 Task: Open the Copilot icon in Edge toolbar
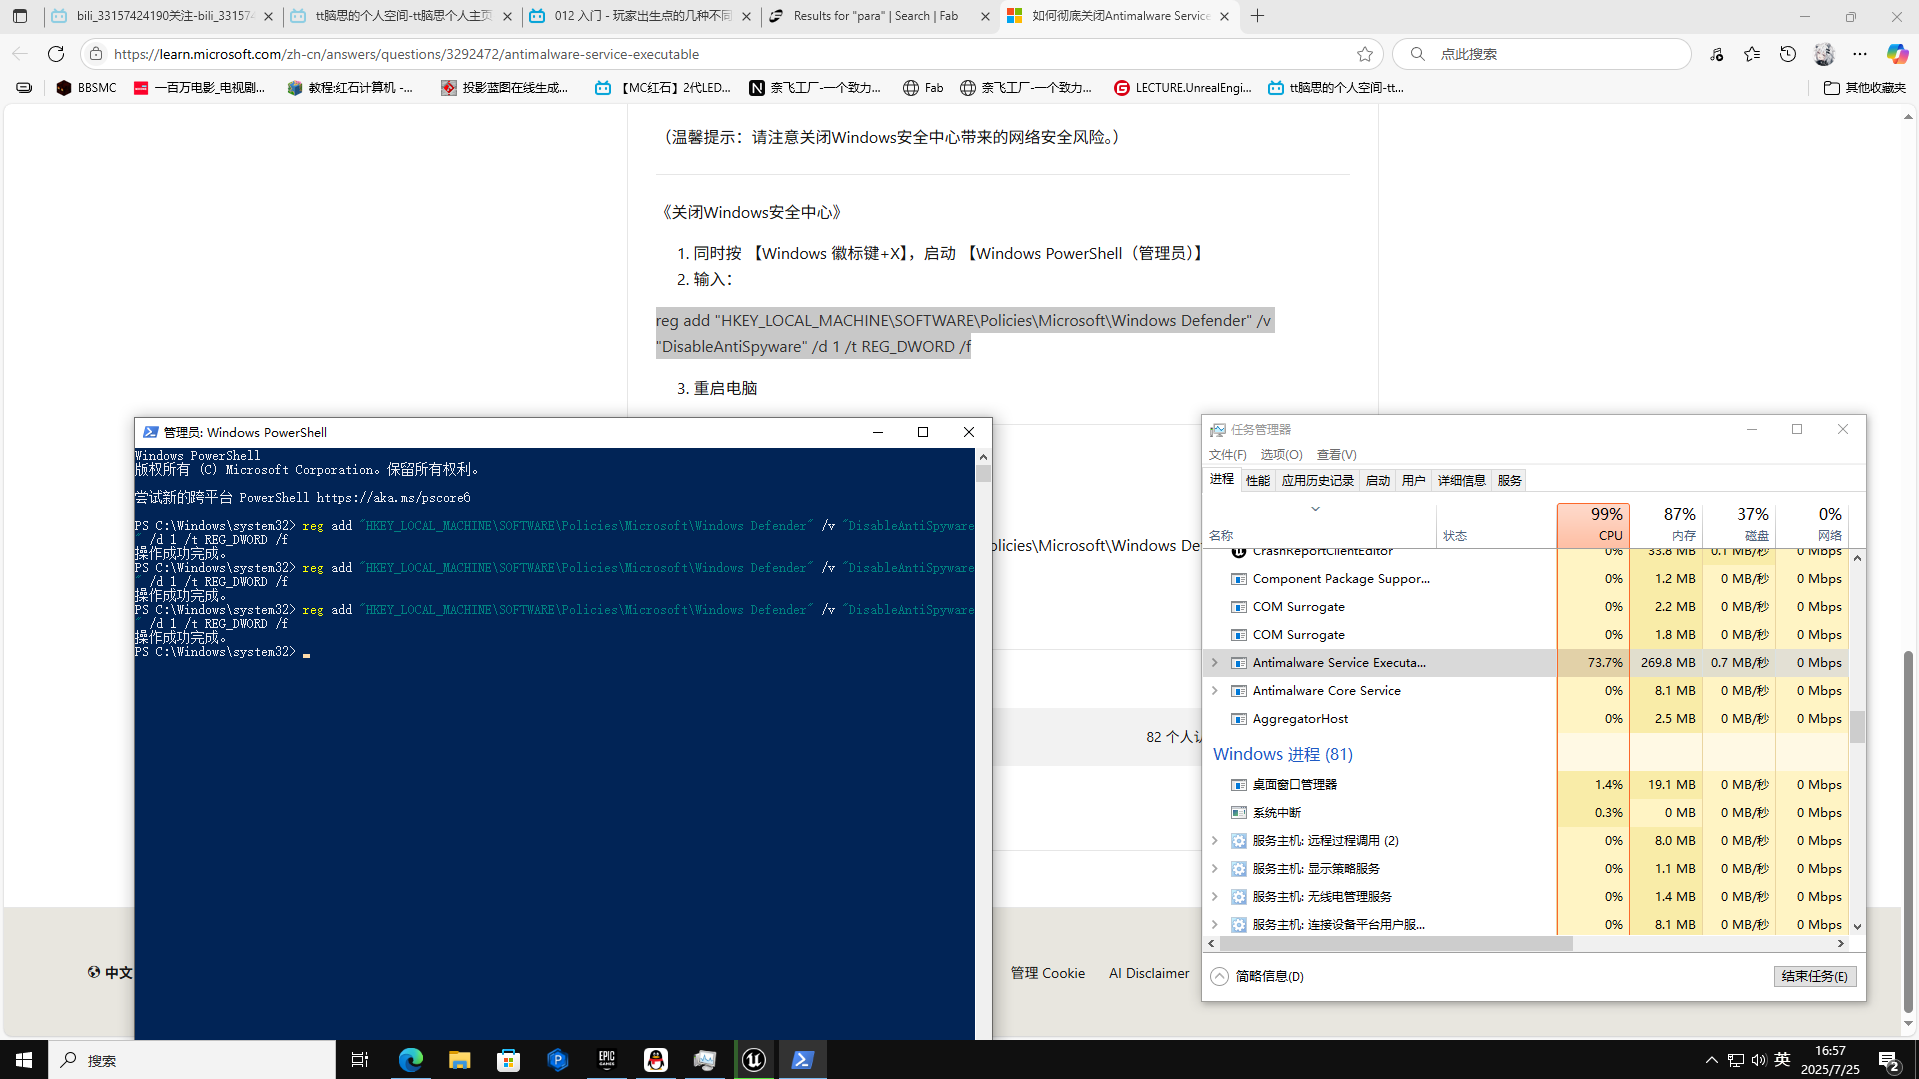(x=1897, y=54)
